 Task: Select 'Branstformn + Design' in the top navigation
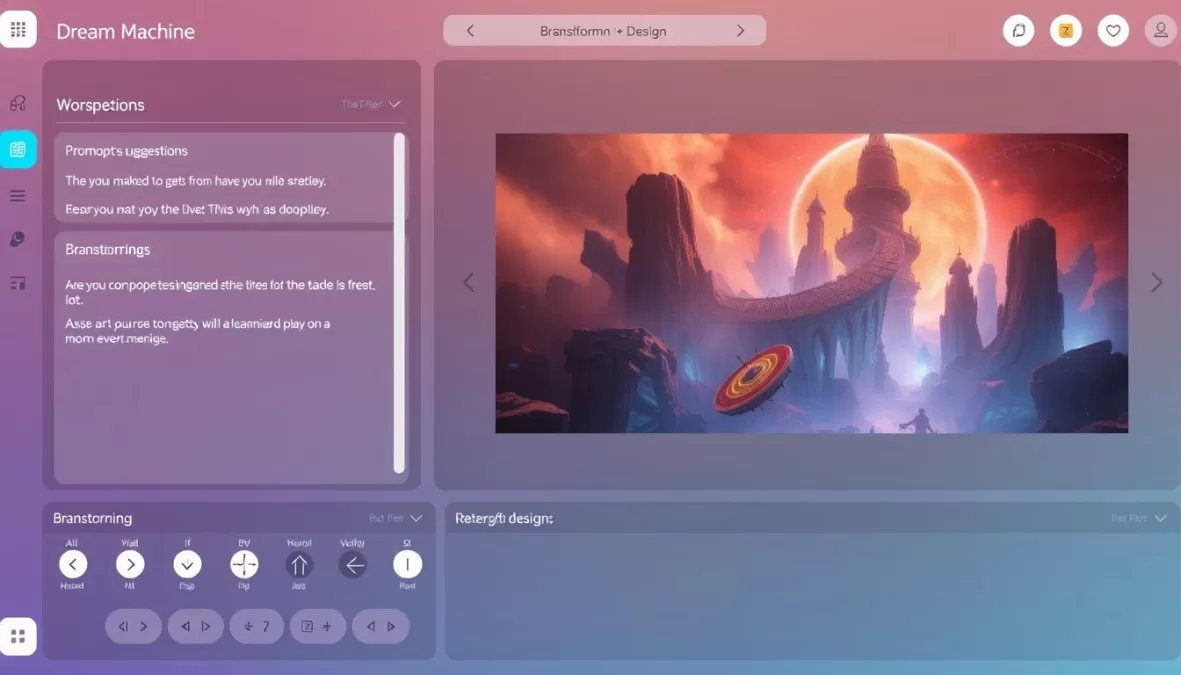pyautogui.click(x=604, y=31)
